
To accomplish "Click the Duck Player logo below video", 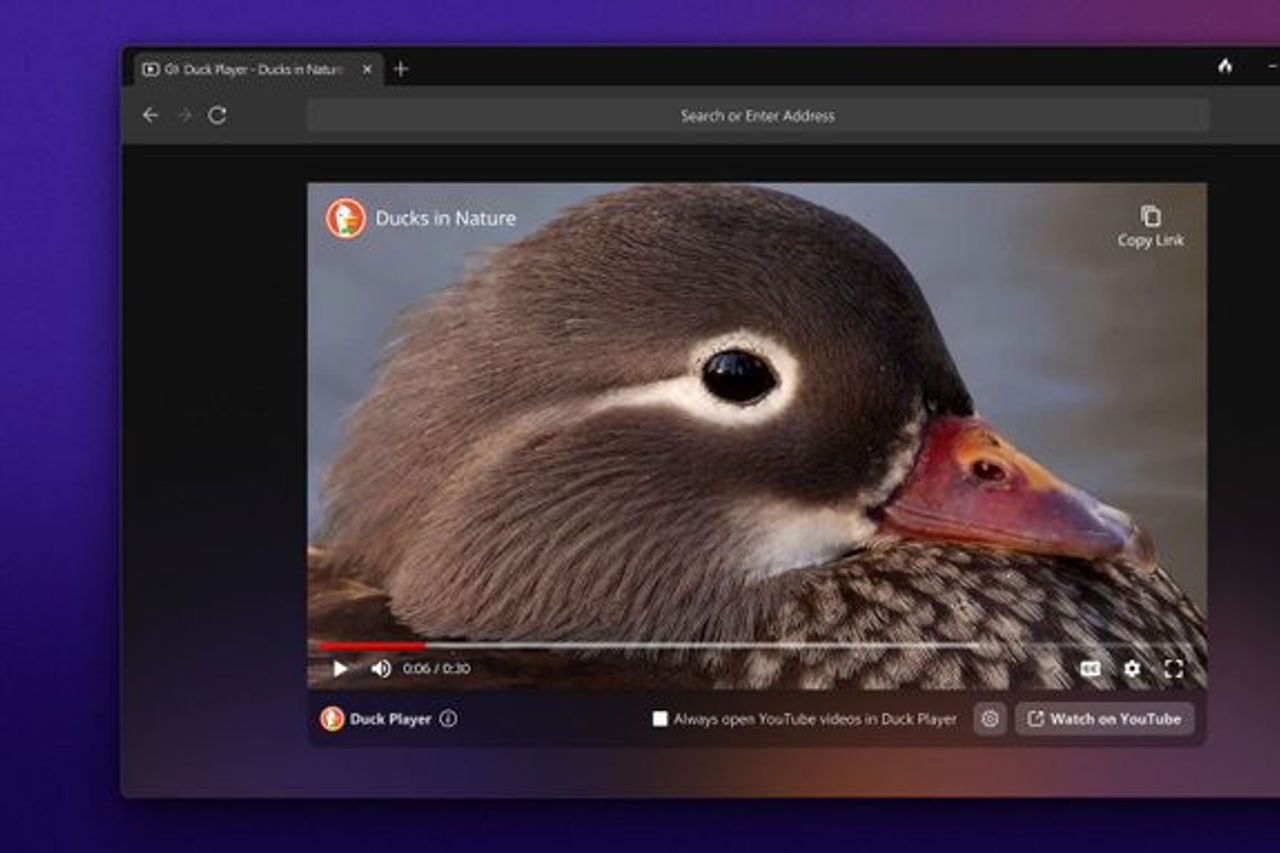I will point(332,718).
